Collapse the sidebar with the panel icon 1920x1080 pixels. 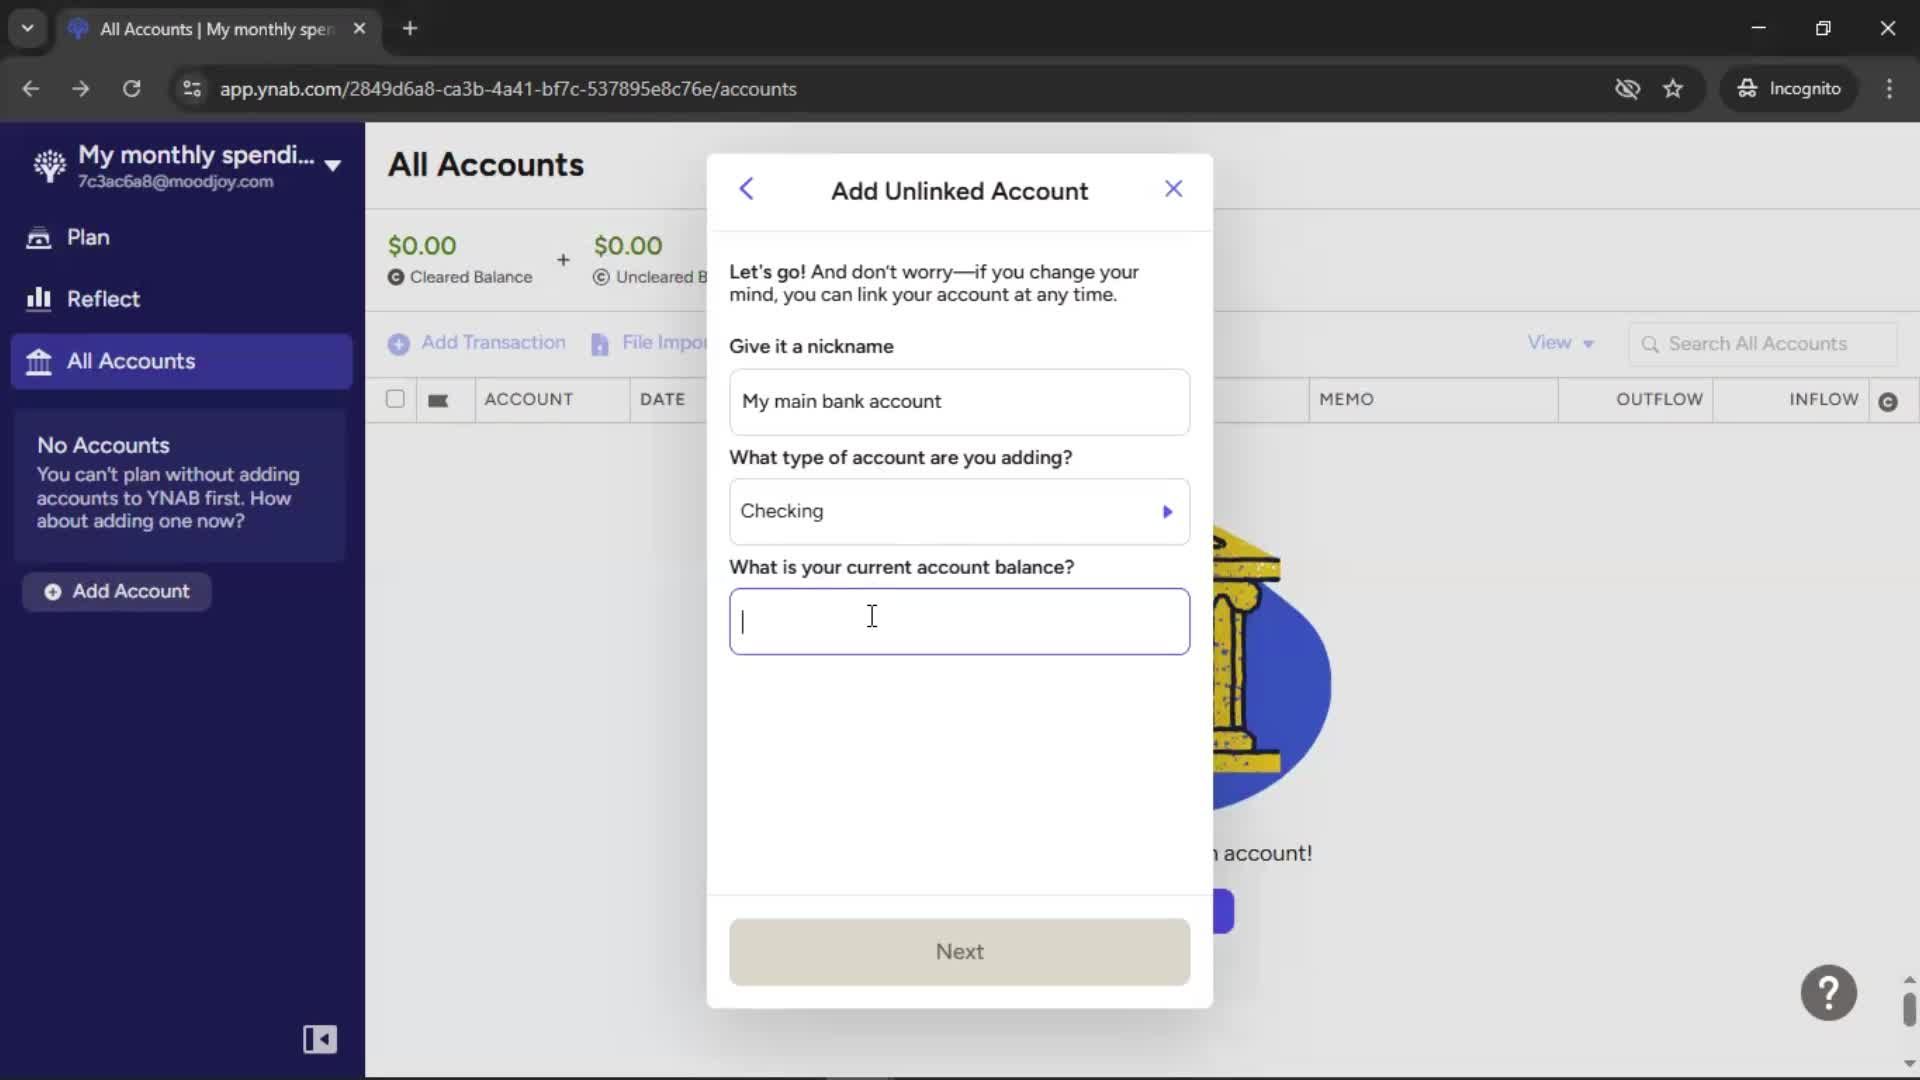pos(320,1039)
